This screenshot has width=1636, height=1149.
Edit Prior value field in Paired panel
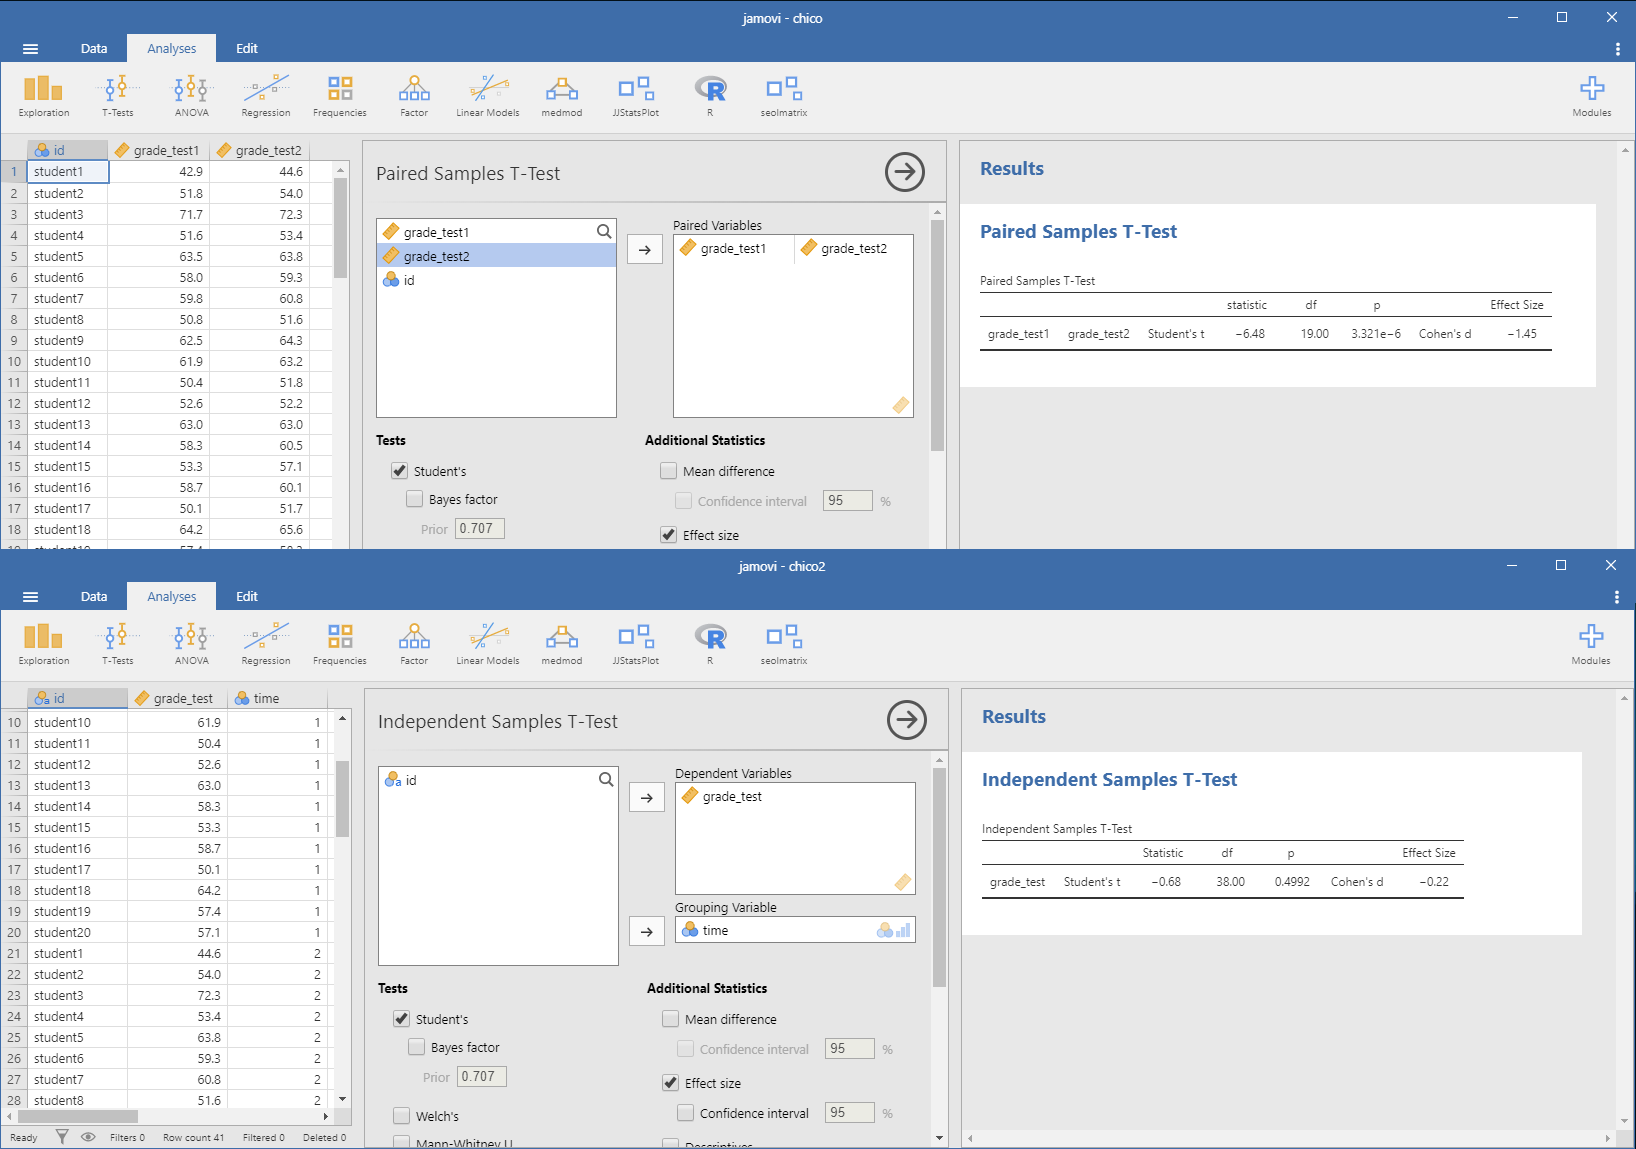pyautogui.click(x=480, y=528)
